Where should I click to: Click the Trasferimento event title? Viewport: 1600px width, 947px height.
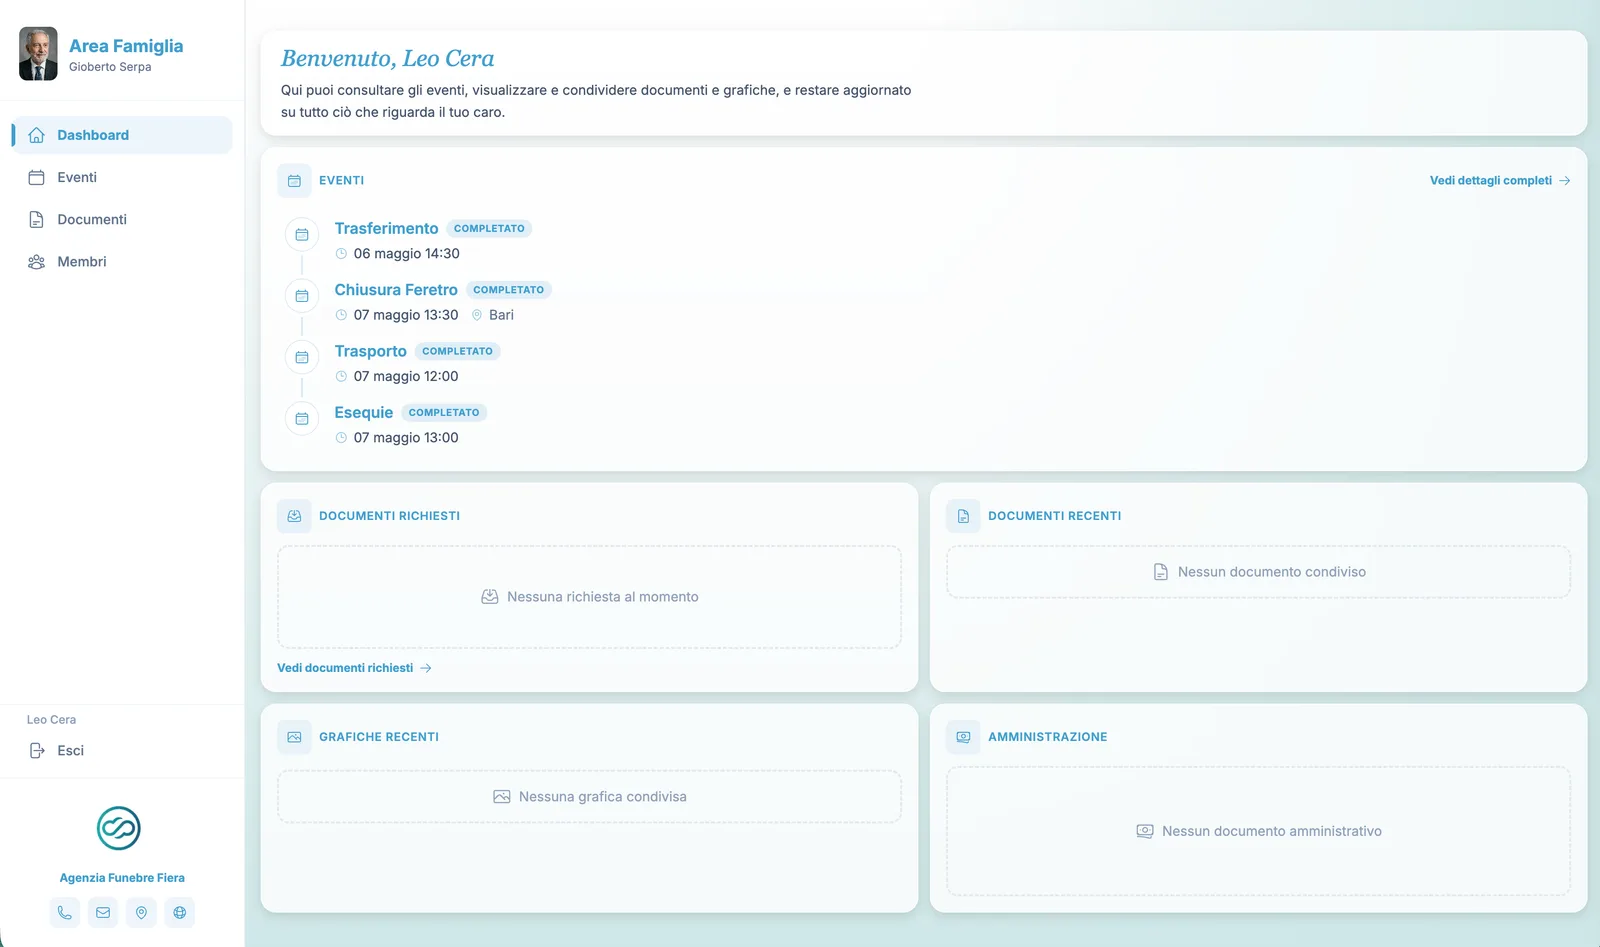pos(386,229)
